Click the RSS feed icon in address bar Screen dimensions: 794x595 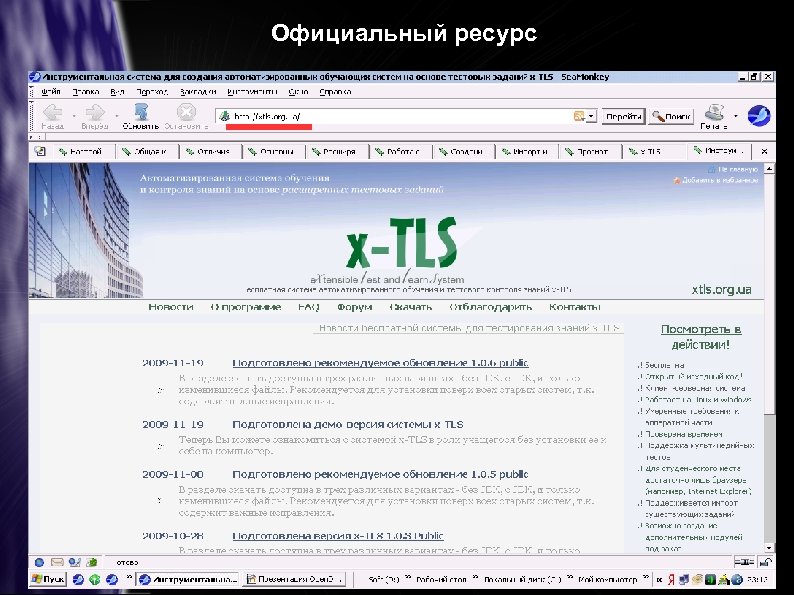(x=579, y=116)
